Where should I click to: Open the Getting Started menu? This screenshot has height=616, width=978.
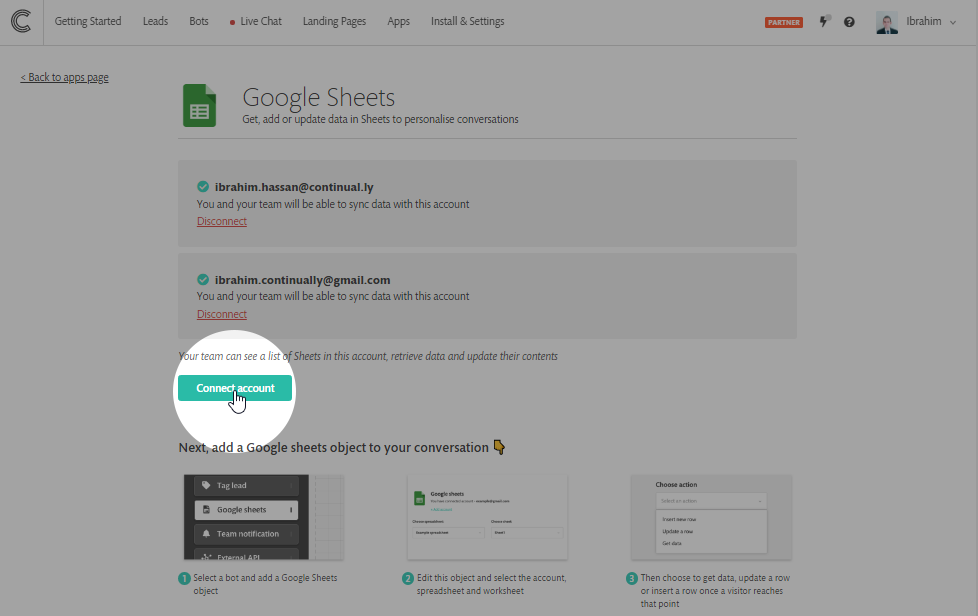(88, 21)
